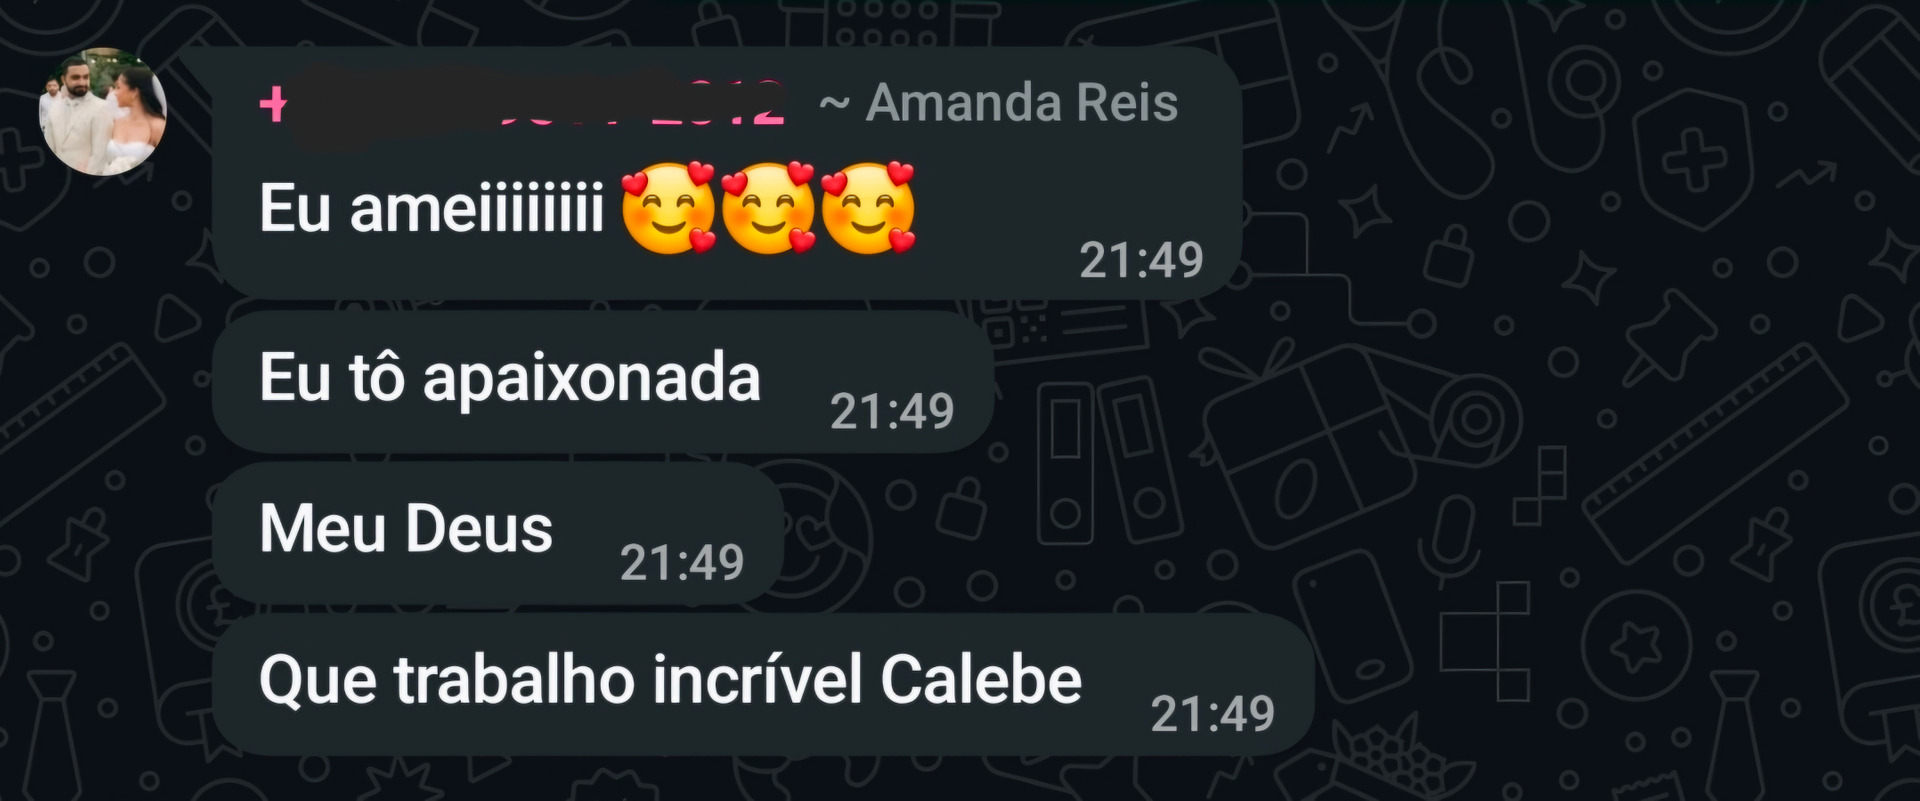Select the 'Eu ameiiiiiiii' message text
This screenshot has height=801, width=1920.
pos(431,209)
